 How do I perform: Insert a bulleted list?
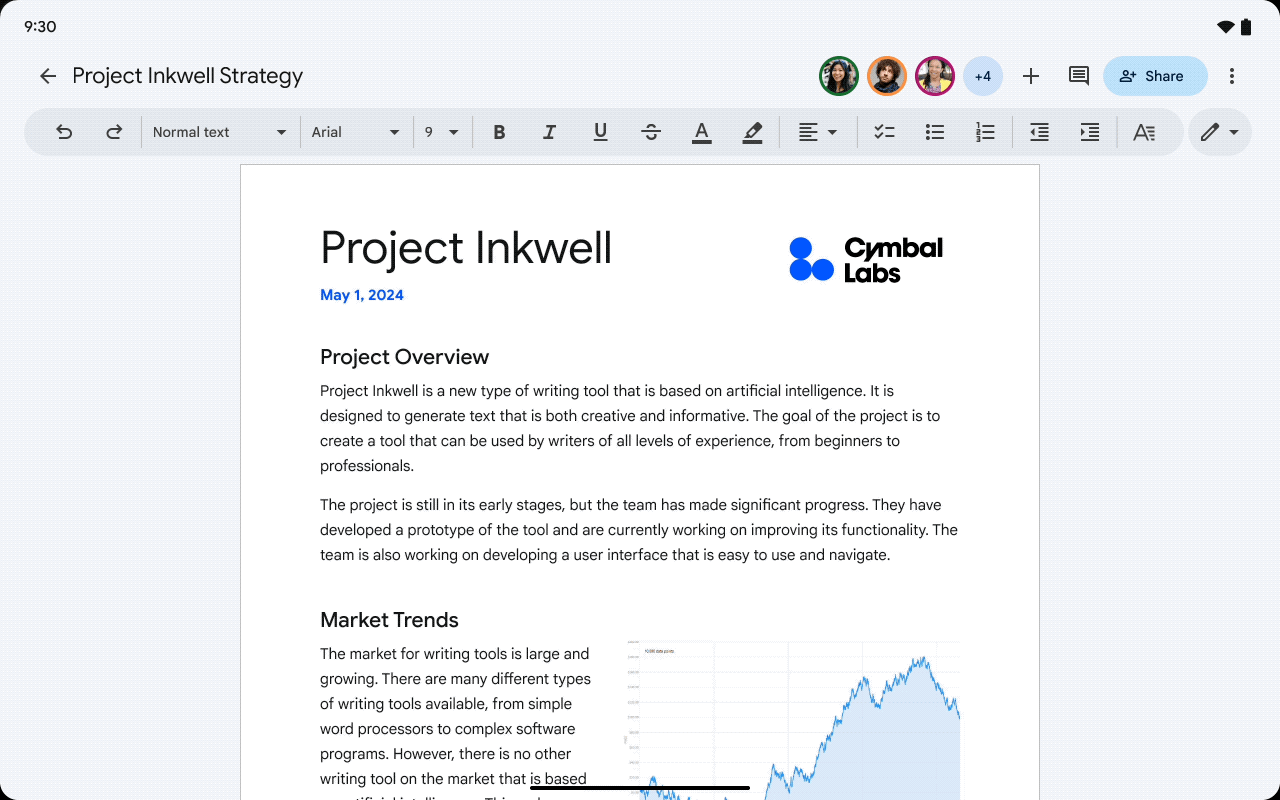tap(935, 132)
